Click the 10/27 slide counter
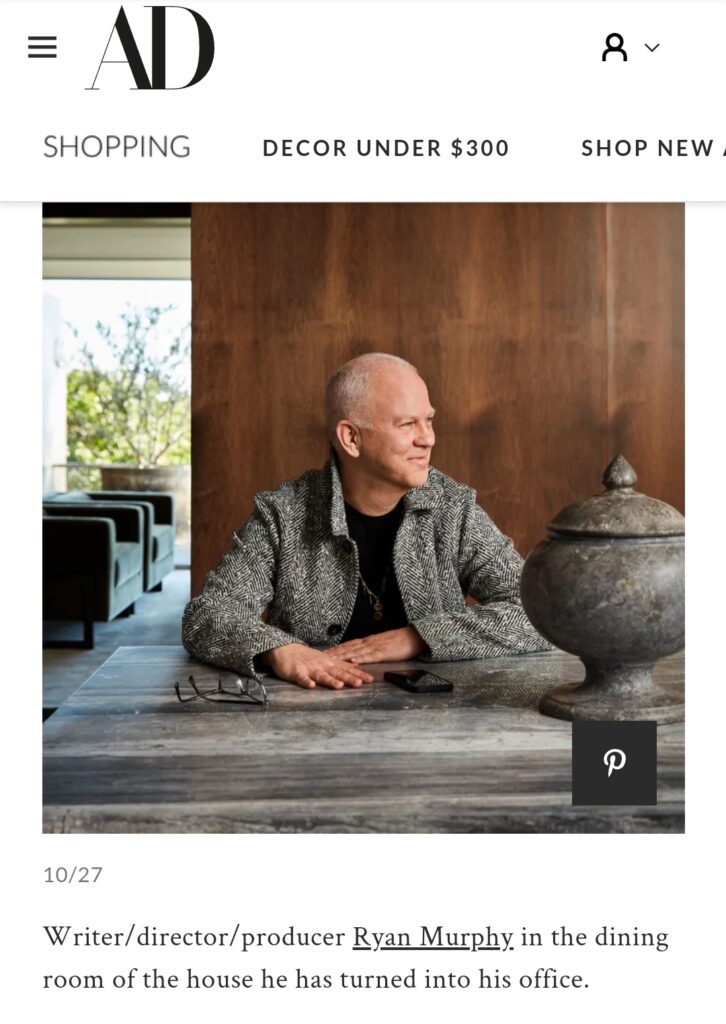Screen dimensions: 726x1024 click(x=73, y=875)
